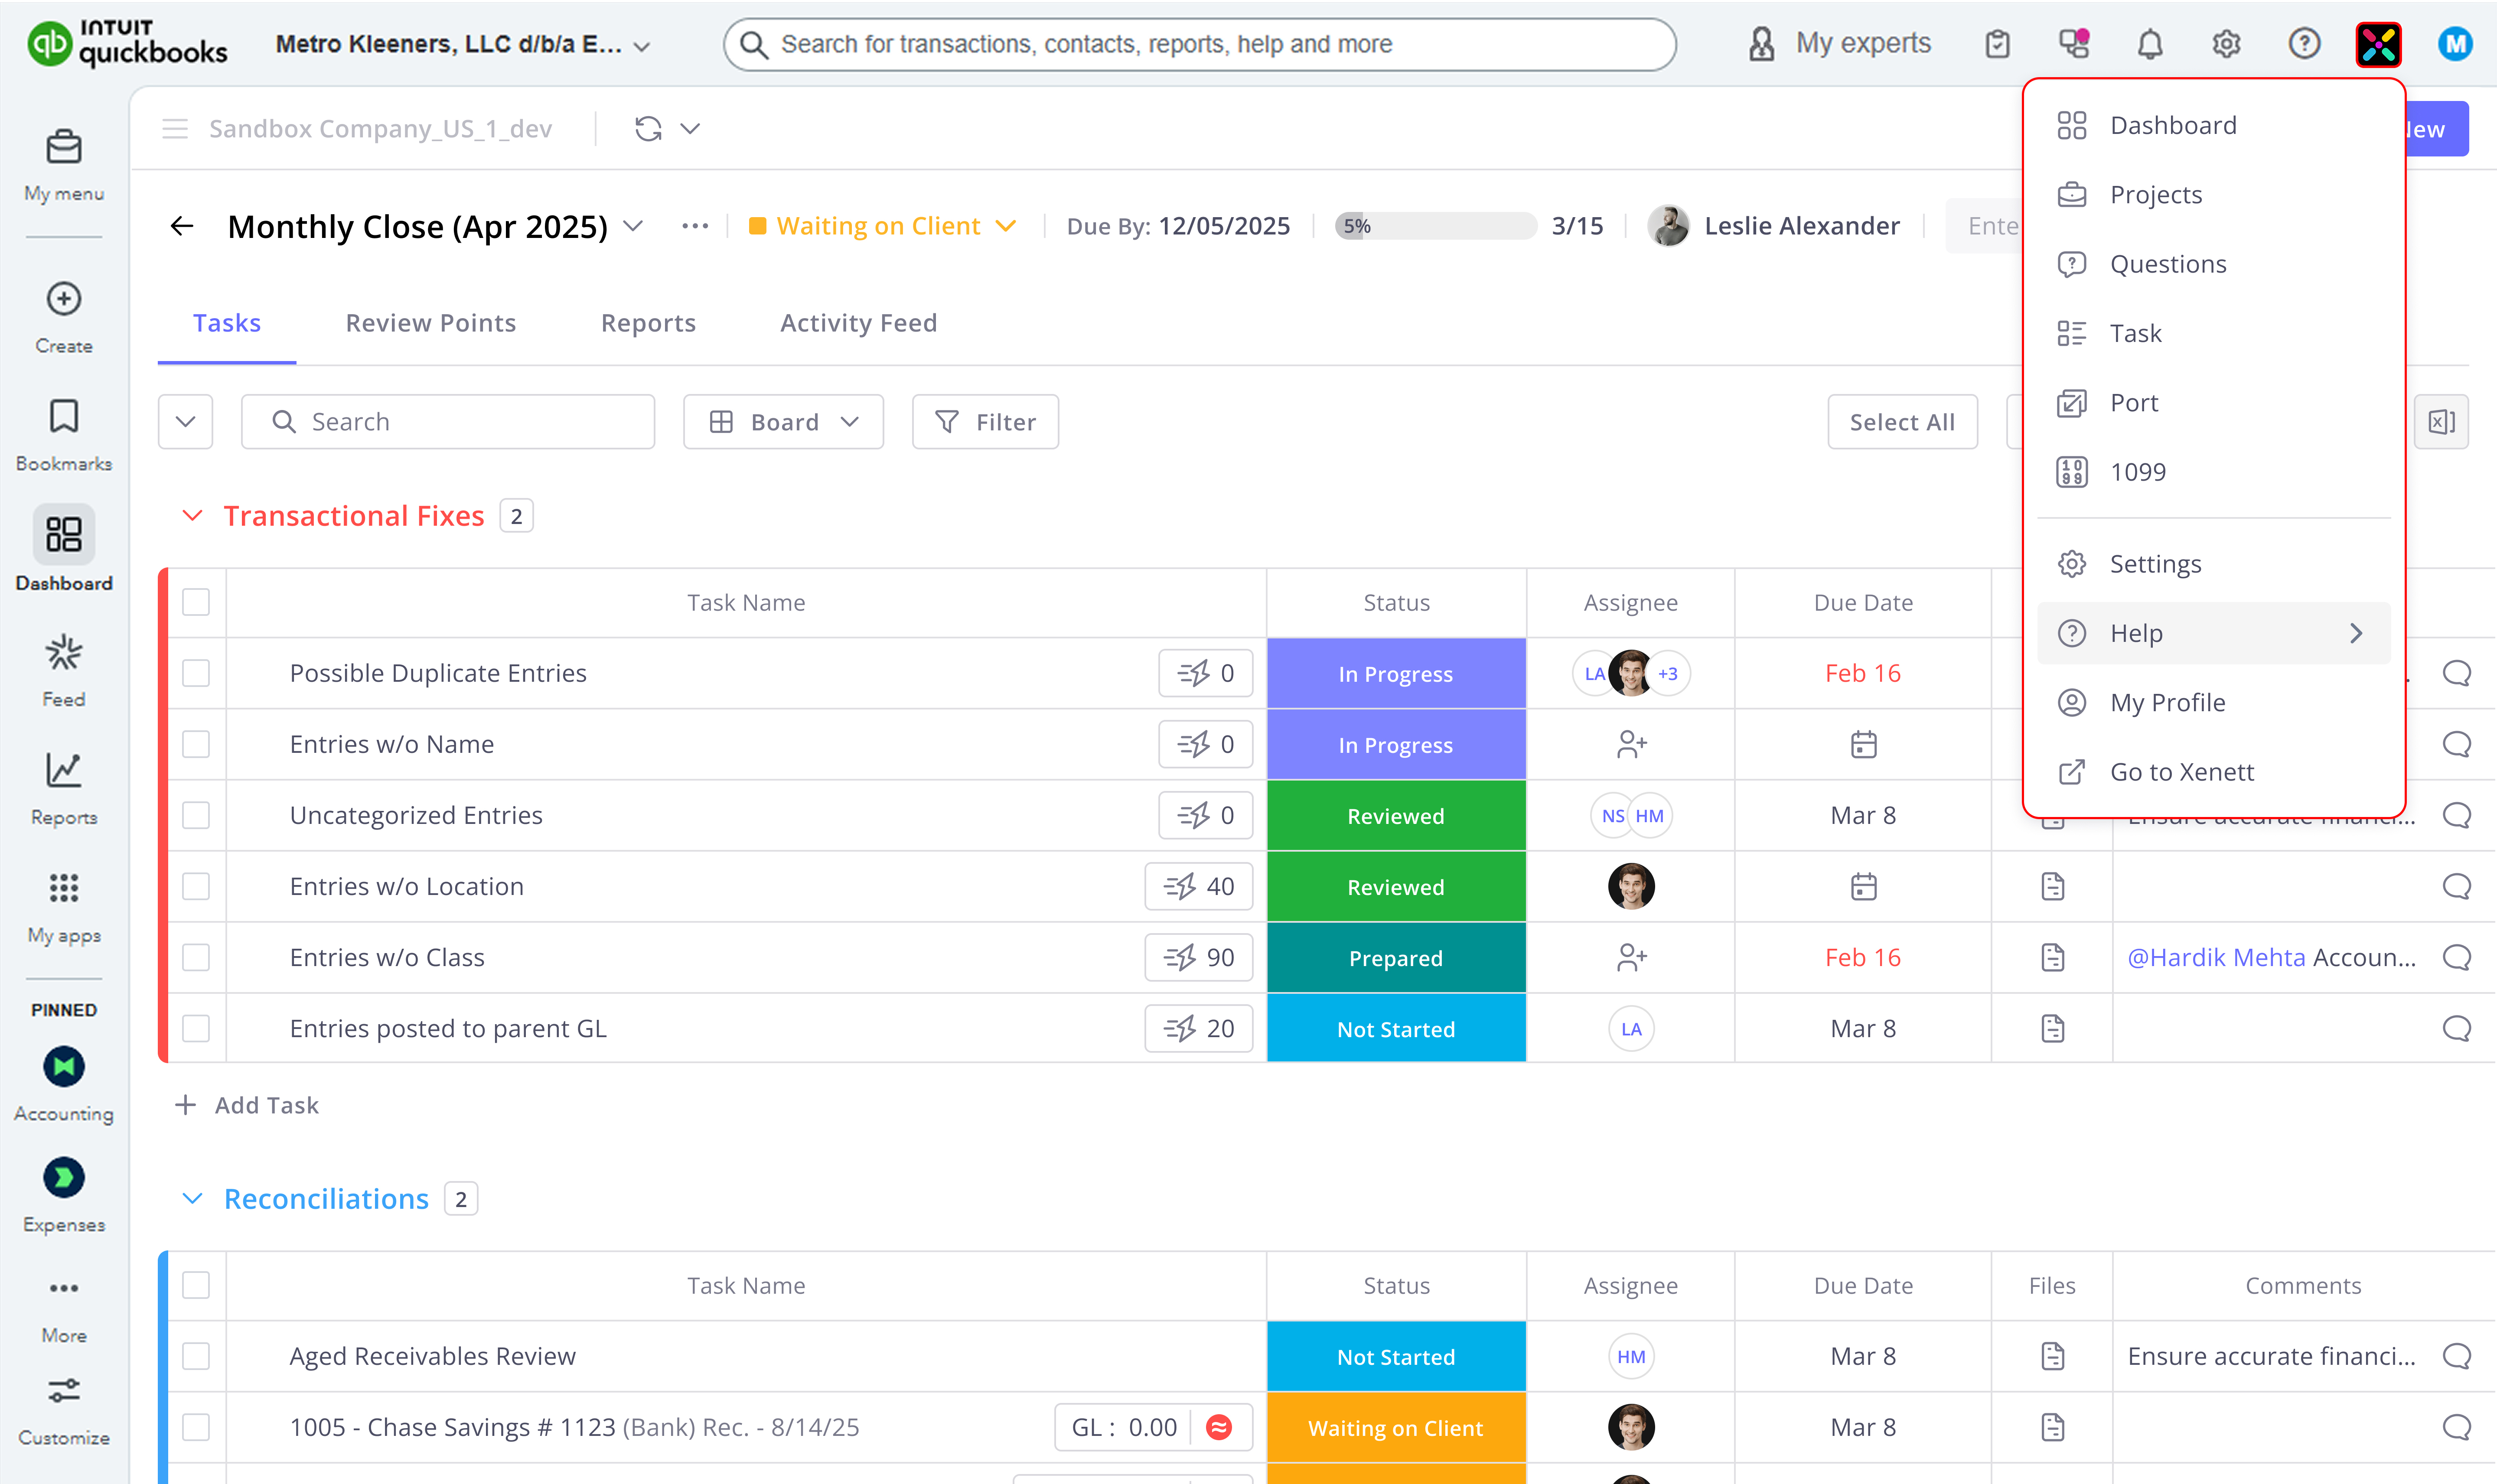
Task: Check the select-all checkbox in Transactional Fixes header
Action: click(x=196, y=602)
